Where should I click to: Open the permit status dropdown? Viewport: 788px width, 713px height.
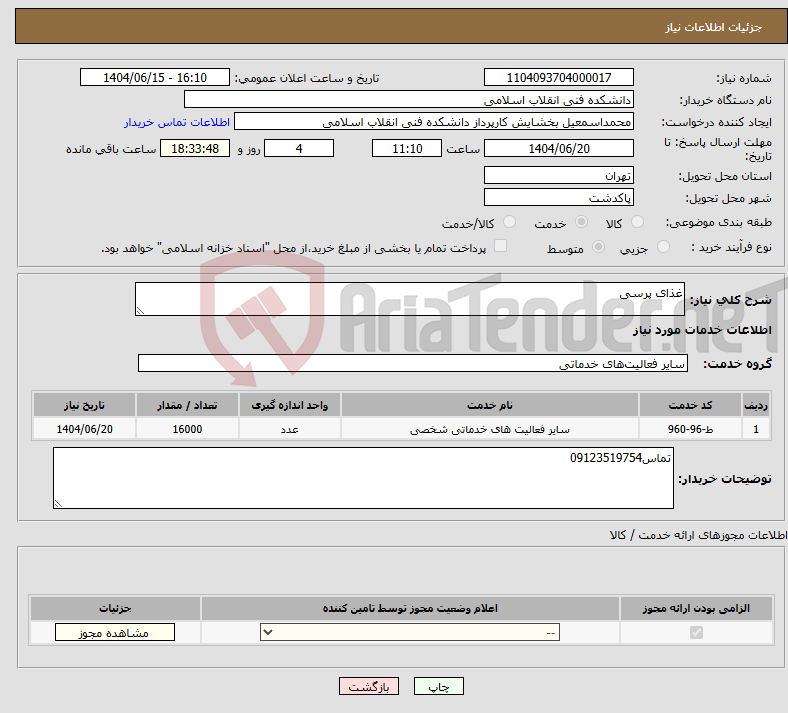[410, 632]
